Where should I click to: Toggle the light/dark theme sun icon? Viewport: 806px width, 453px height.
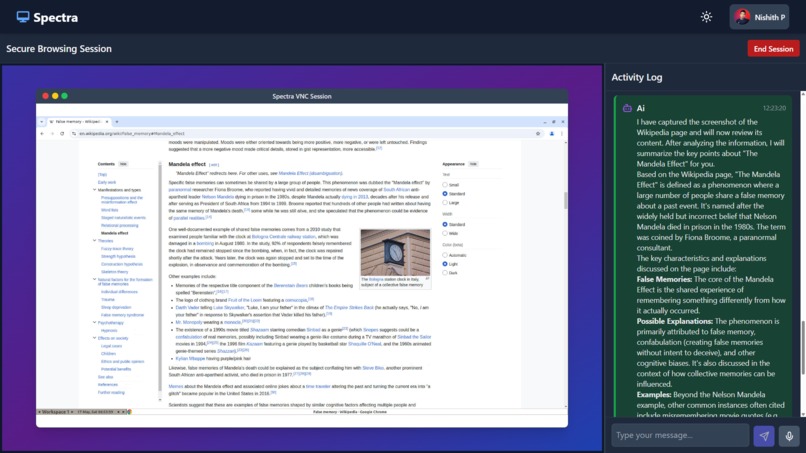click(x=706, y=17)
